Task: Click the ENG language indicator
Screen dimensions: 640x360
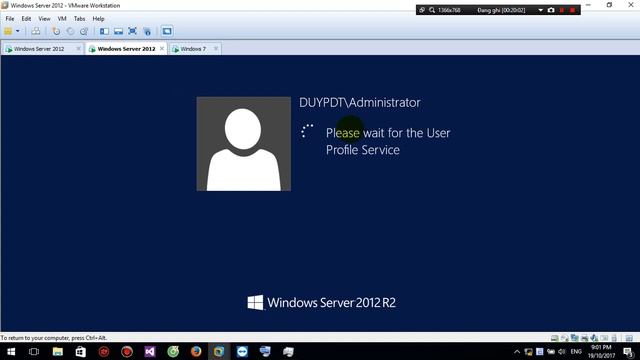Action: click(x=576, y=351)
